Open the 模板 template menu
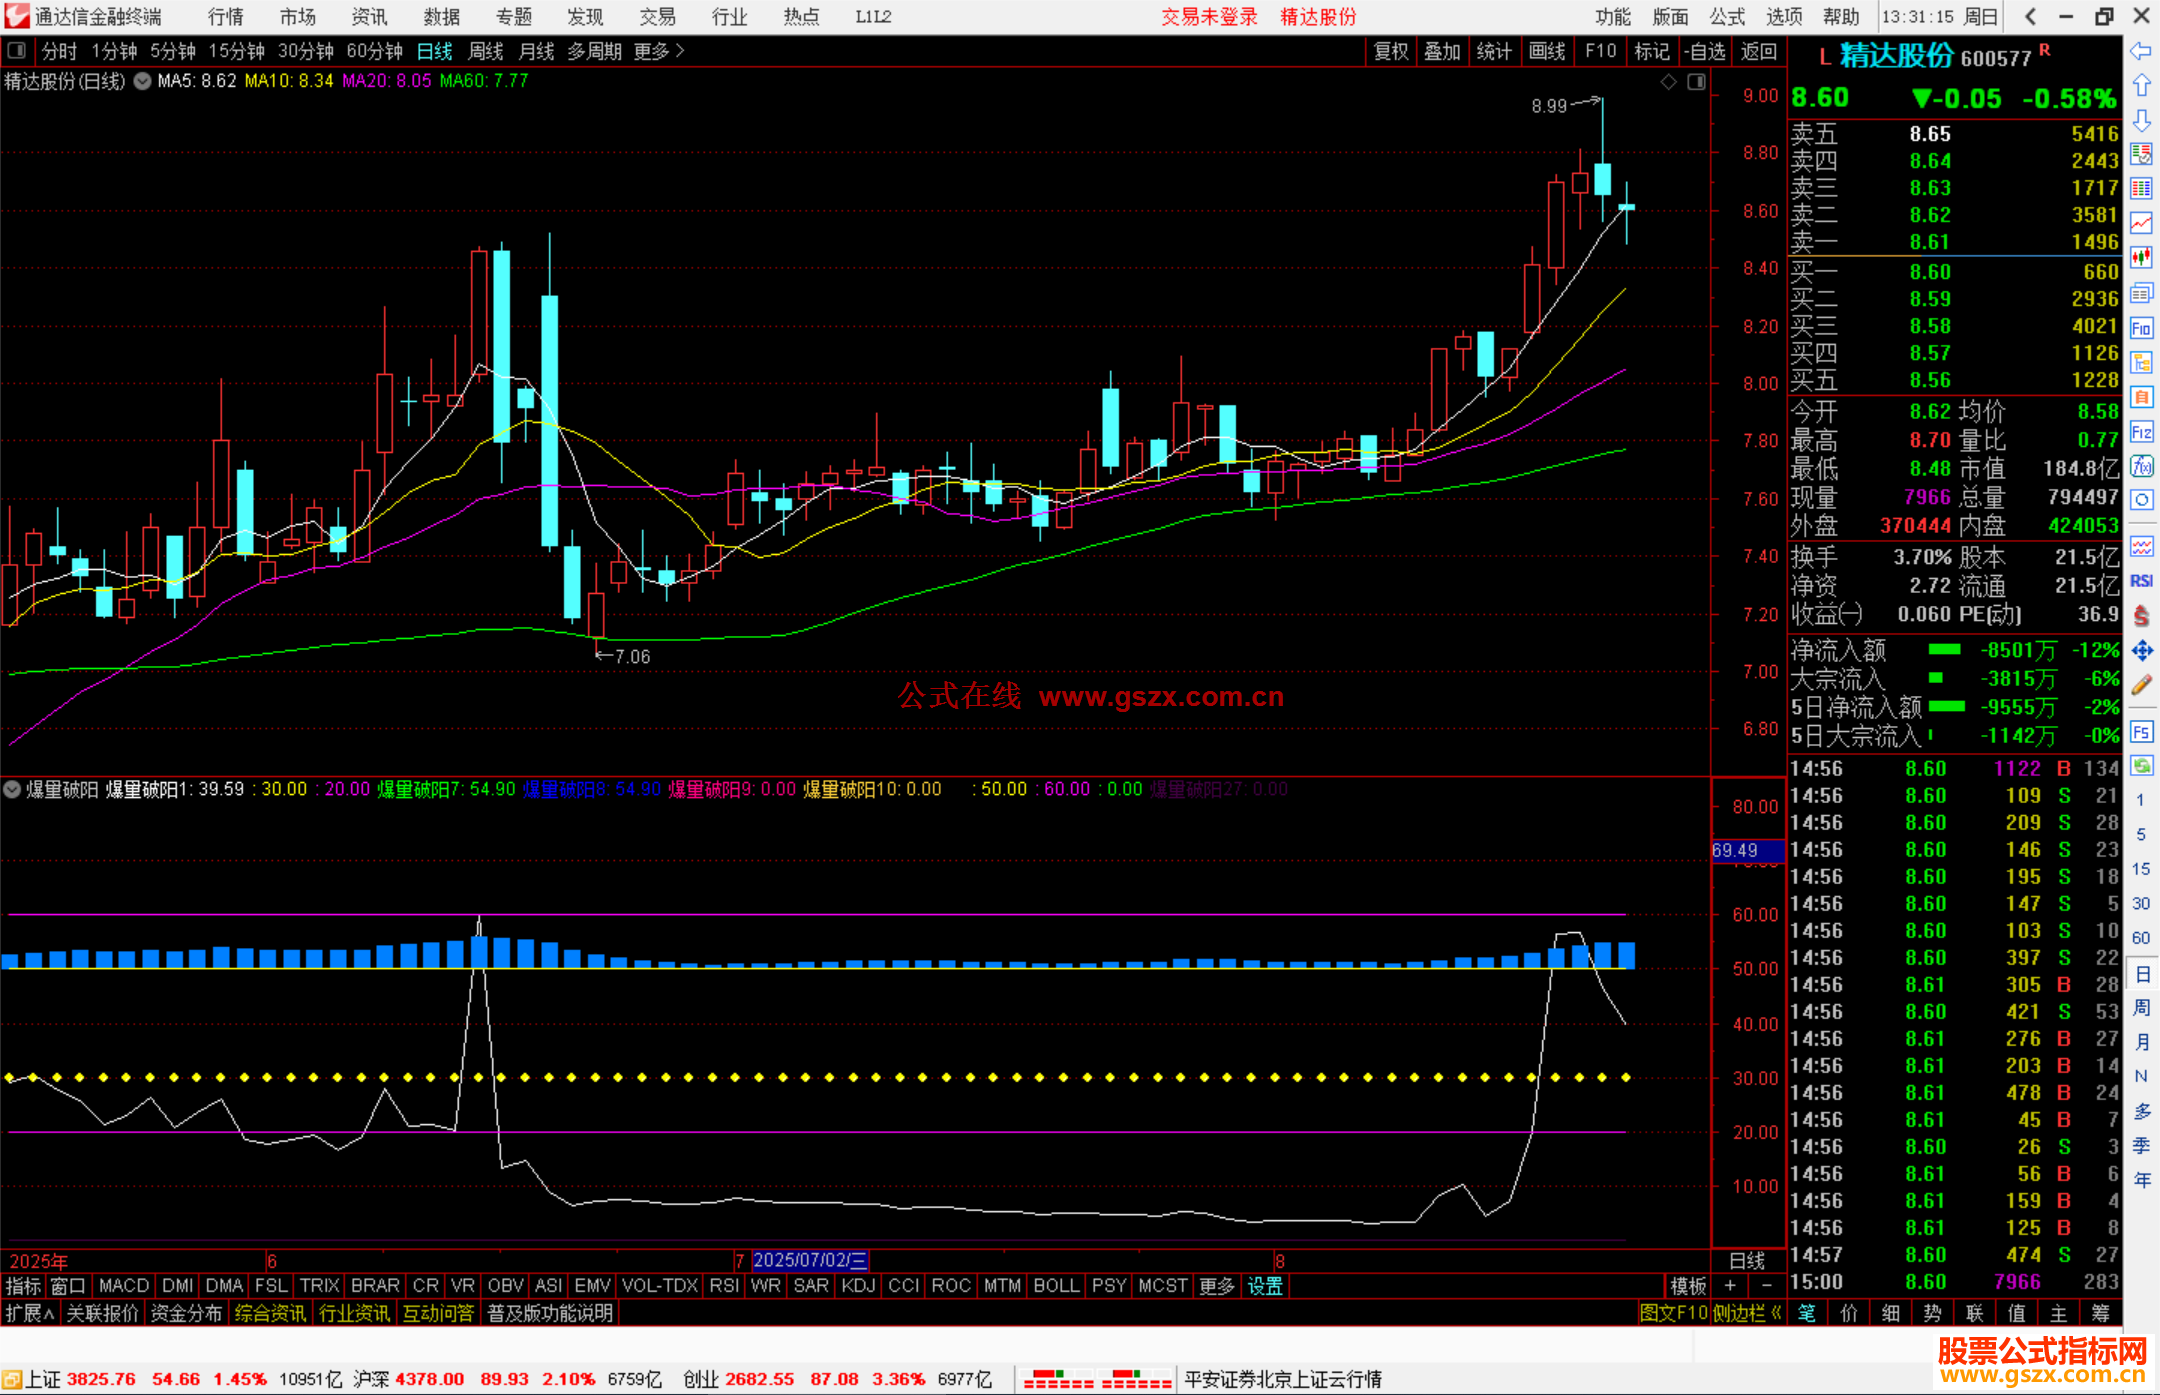The width and height of the screenshot is (2160, 1395). pos(1688,1286)
